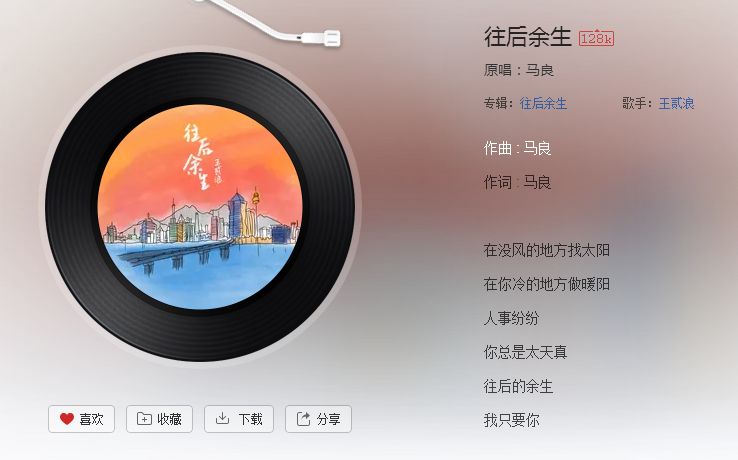The width and height of the screenshot is (738, 460).
Task: Select lyric line 在你冷的地方做暖阳
Action: 546,284
